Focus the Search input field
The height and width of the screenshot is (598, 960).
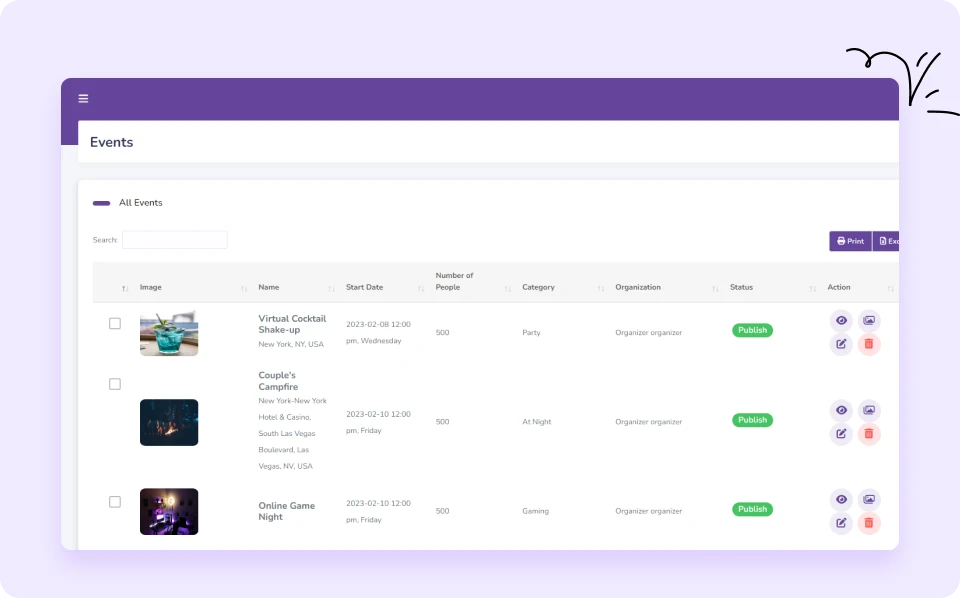(174, 240)
